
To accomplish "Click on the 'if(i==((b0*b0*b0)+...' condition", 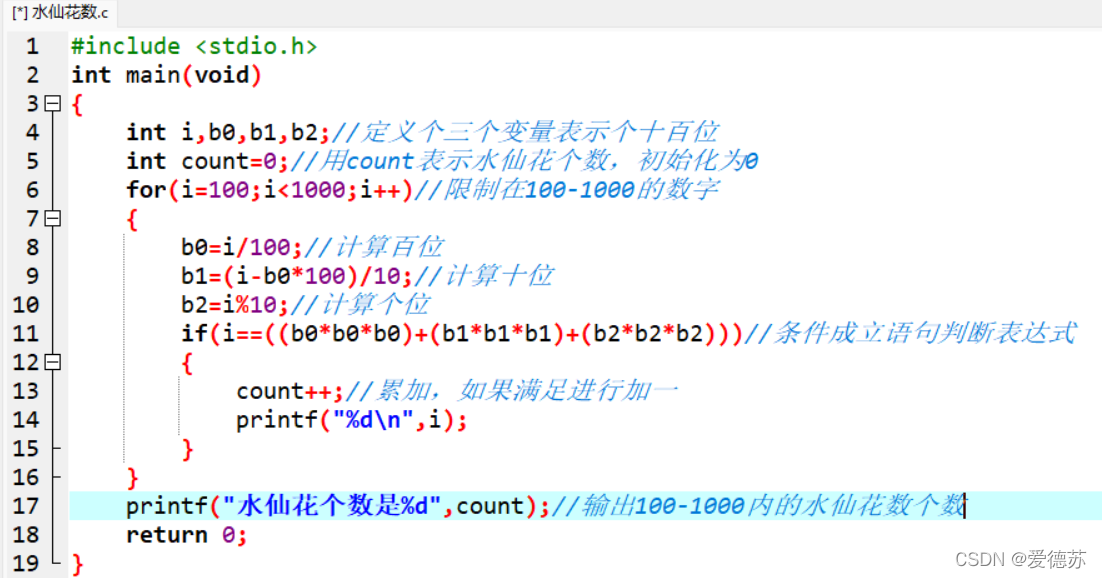I will [462, 333].
